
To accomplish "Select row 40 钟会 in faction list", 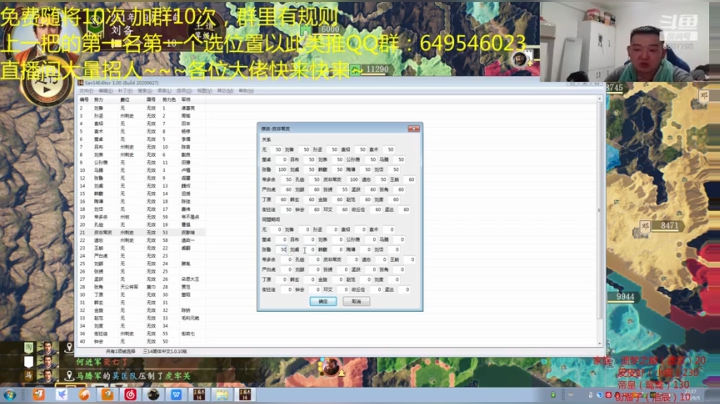I will tap(141, 342).
